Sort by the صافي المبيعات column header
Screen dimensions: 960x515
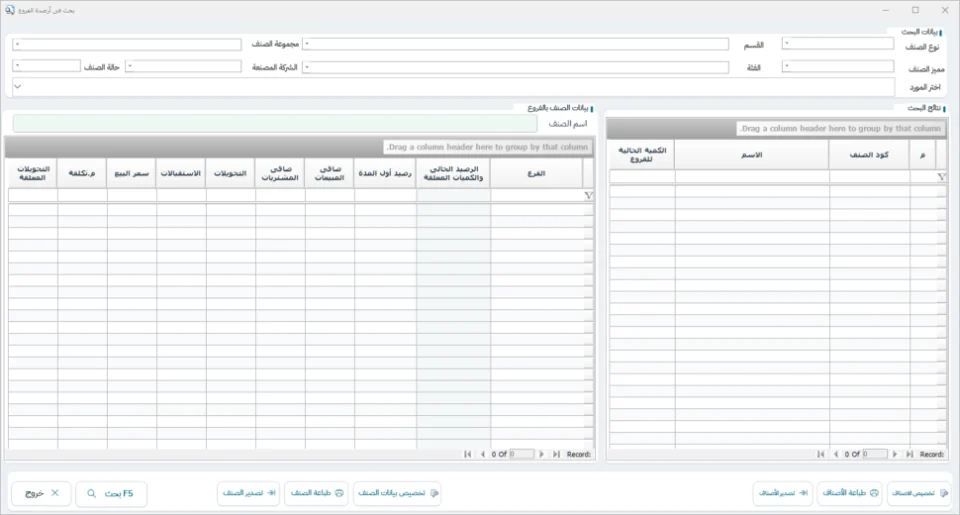coord(329,173)
